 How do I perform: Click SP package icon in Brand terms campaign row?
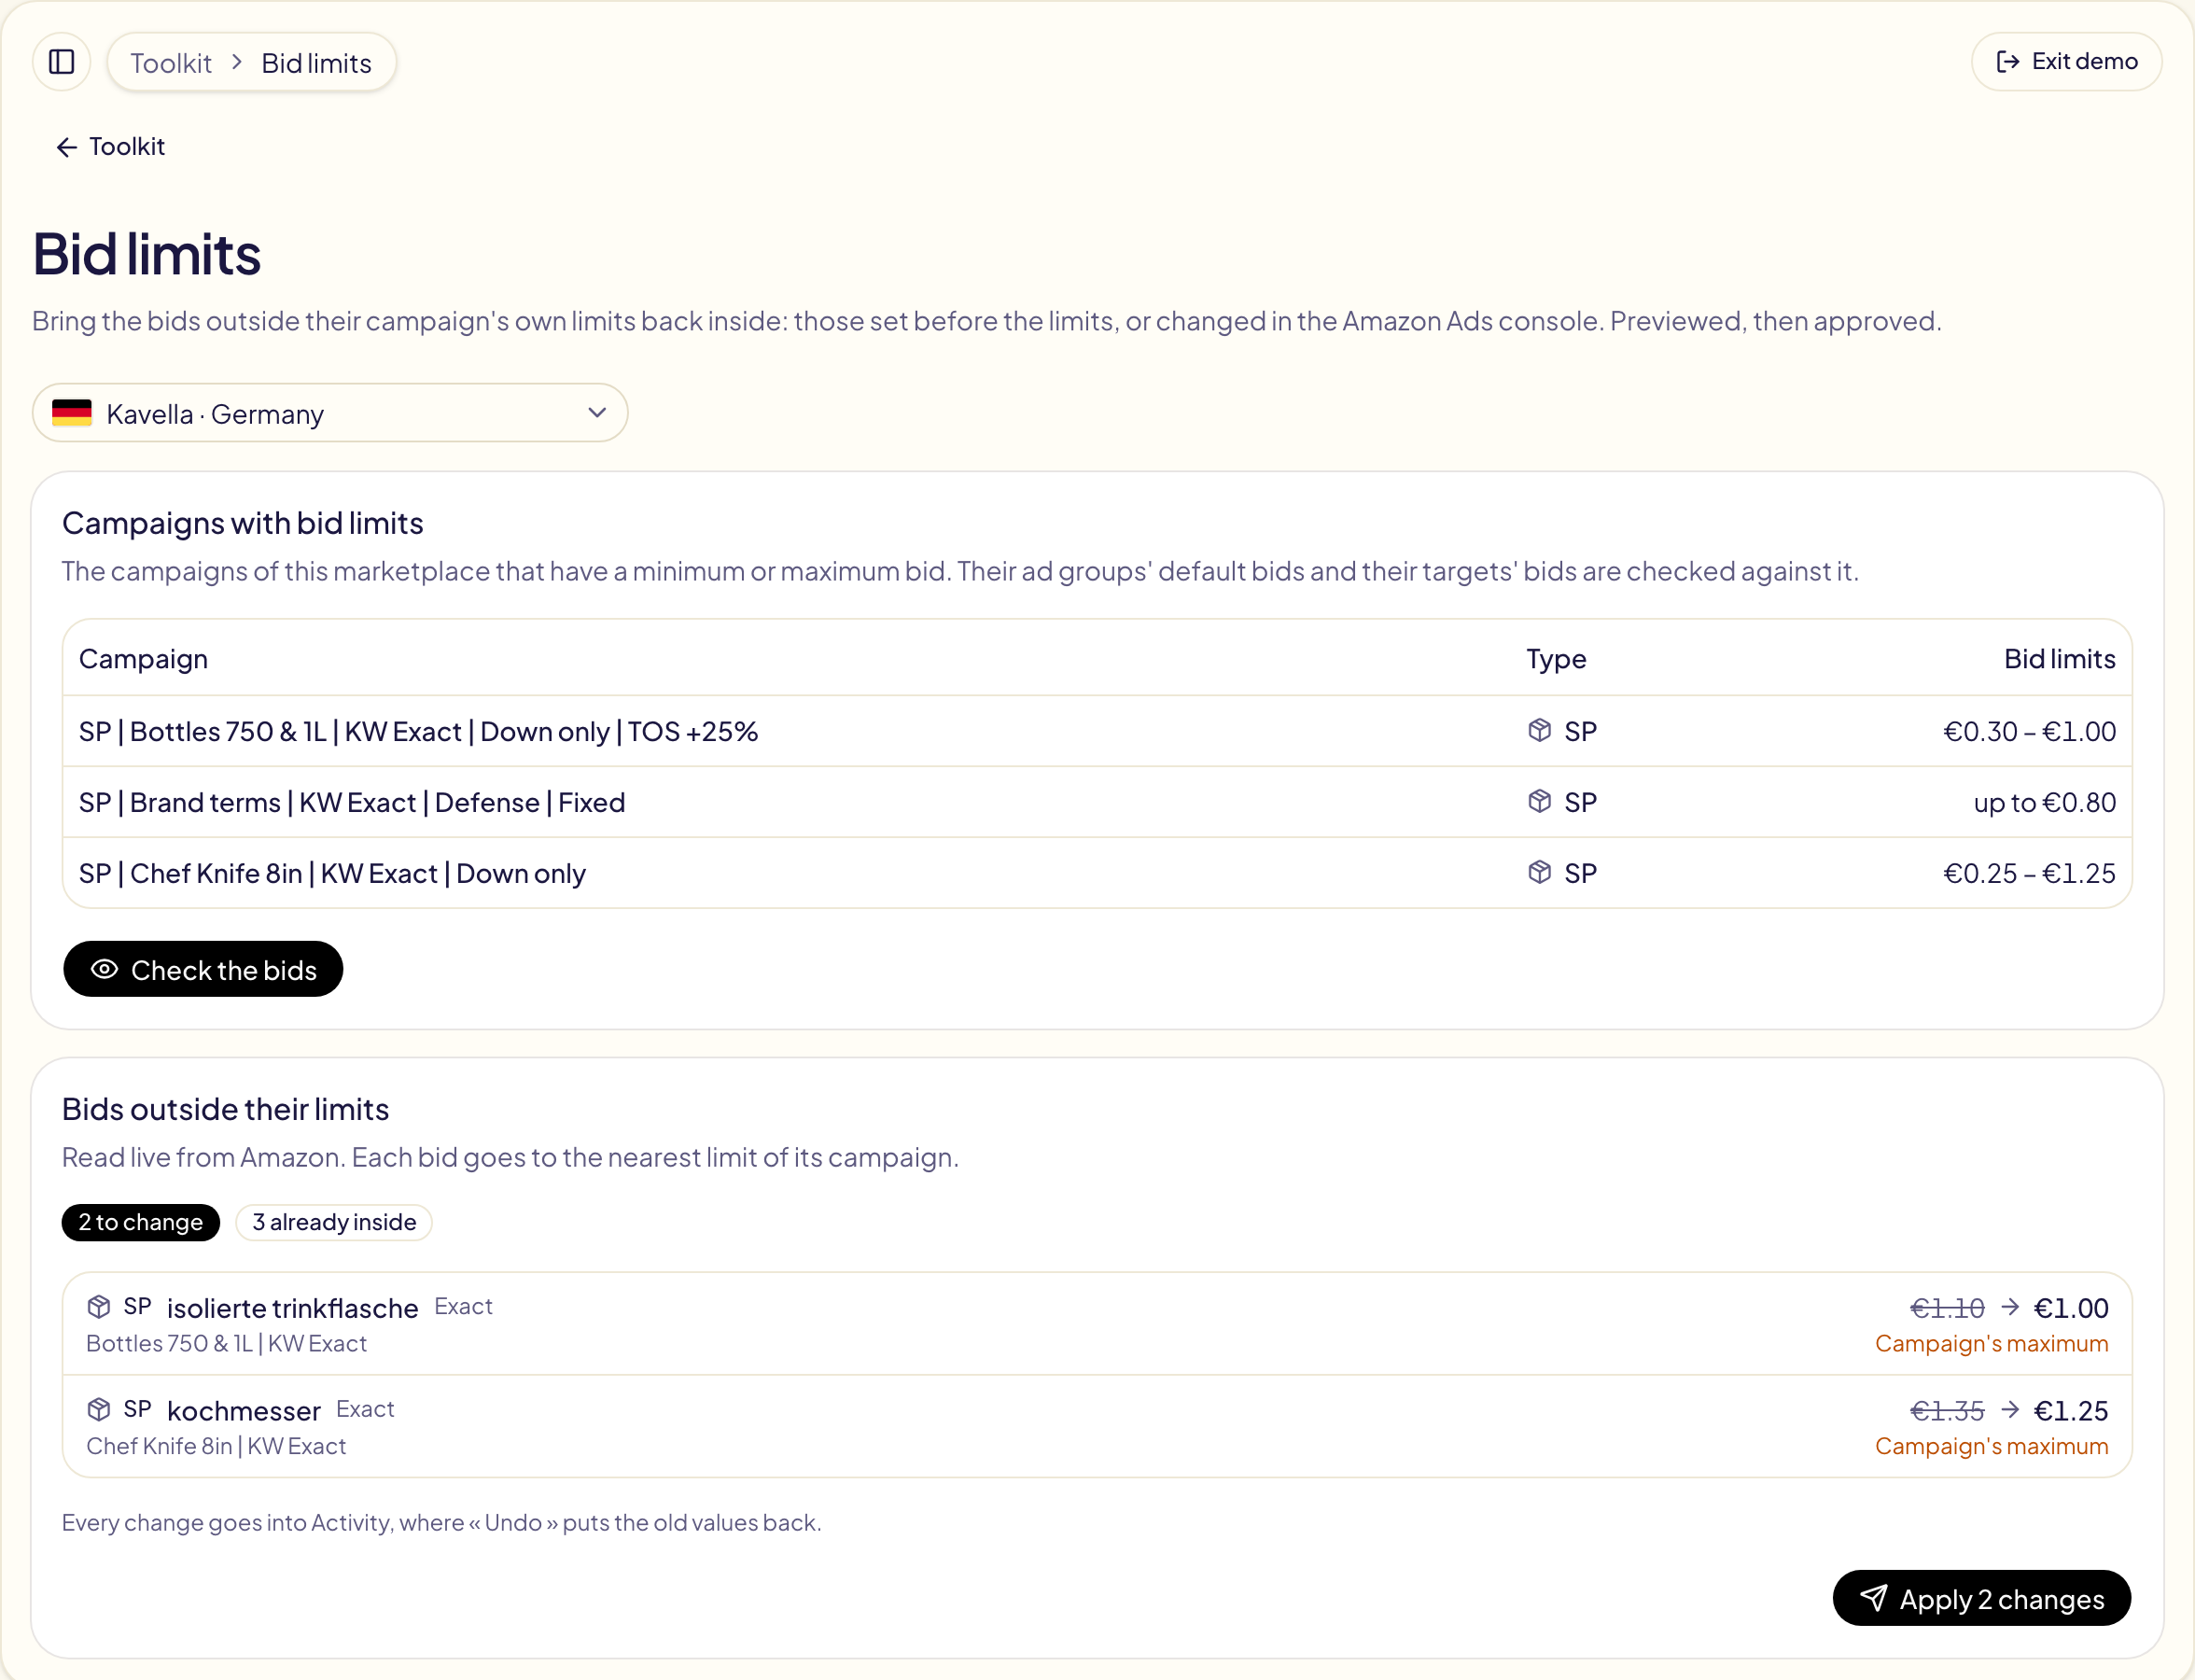(x=1540, y=802)
